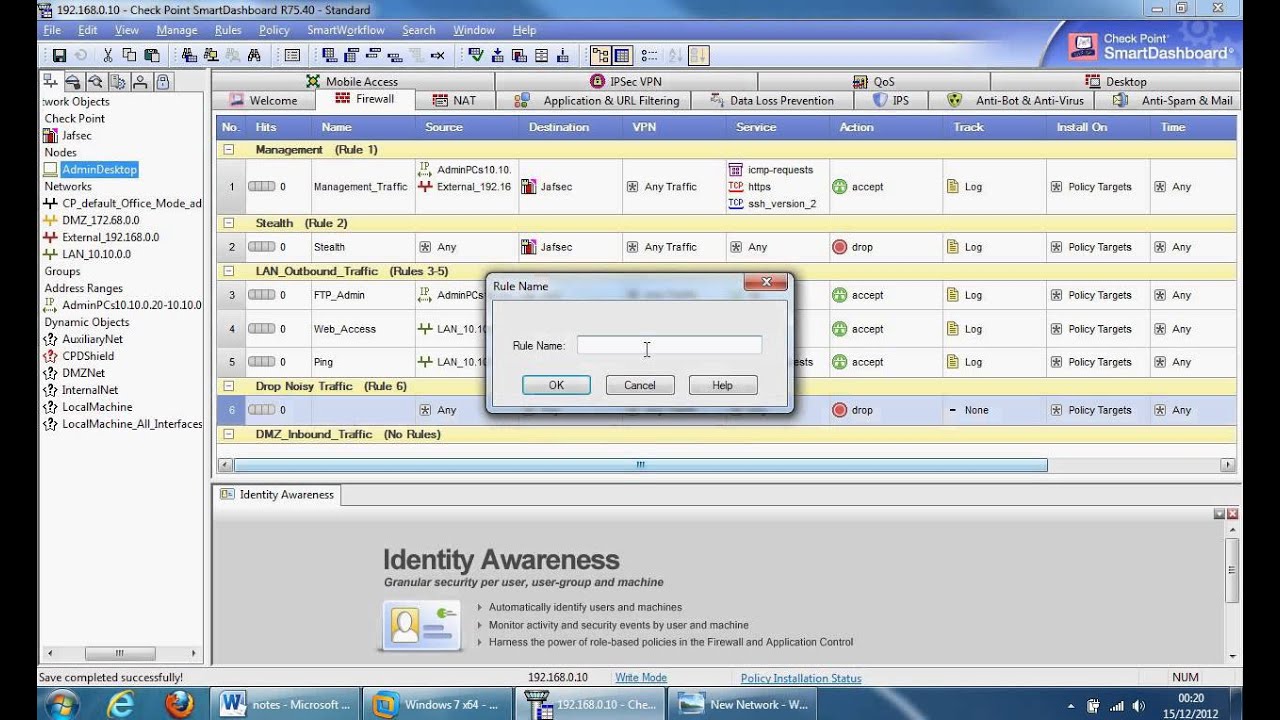
Task: Open the File menu
Action: coord(52,30)
